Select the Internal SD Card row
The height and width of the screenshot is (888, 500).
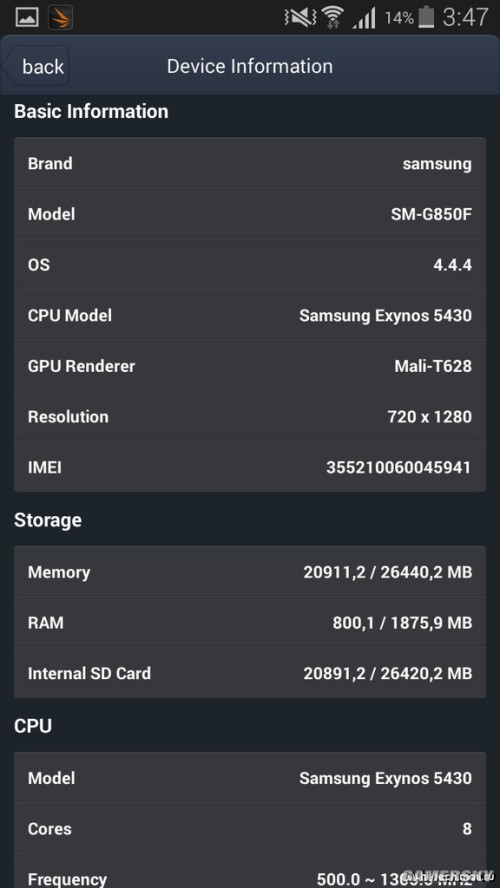click(x=250, y=673)
